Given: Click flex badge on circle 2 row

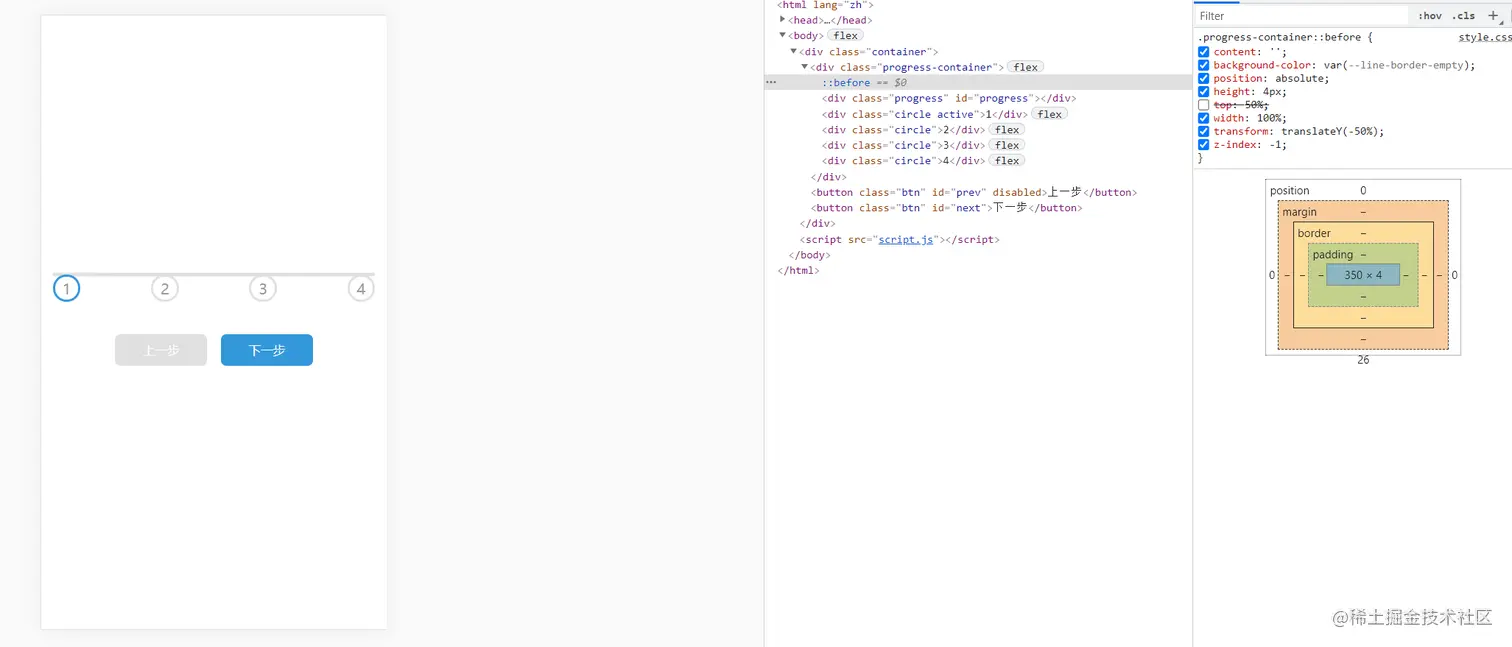Looking at the screenshot, I should [1007, 130].
